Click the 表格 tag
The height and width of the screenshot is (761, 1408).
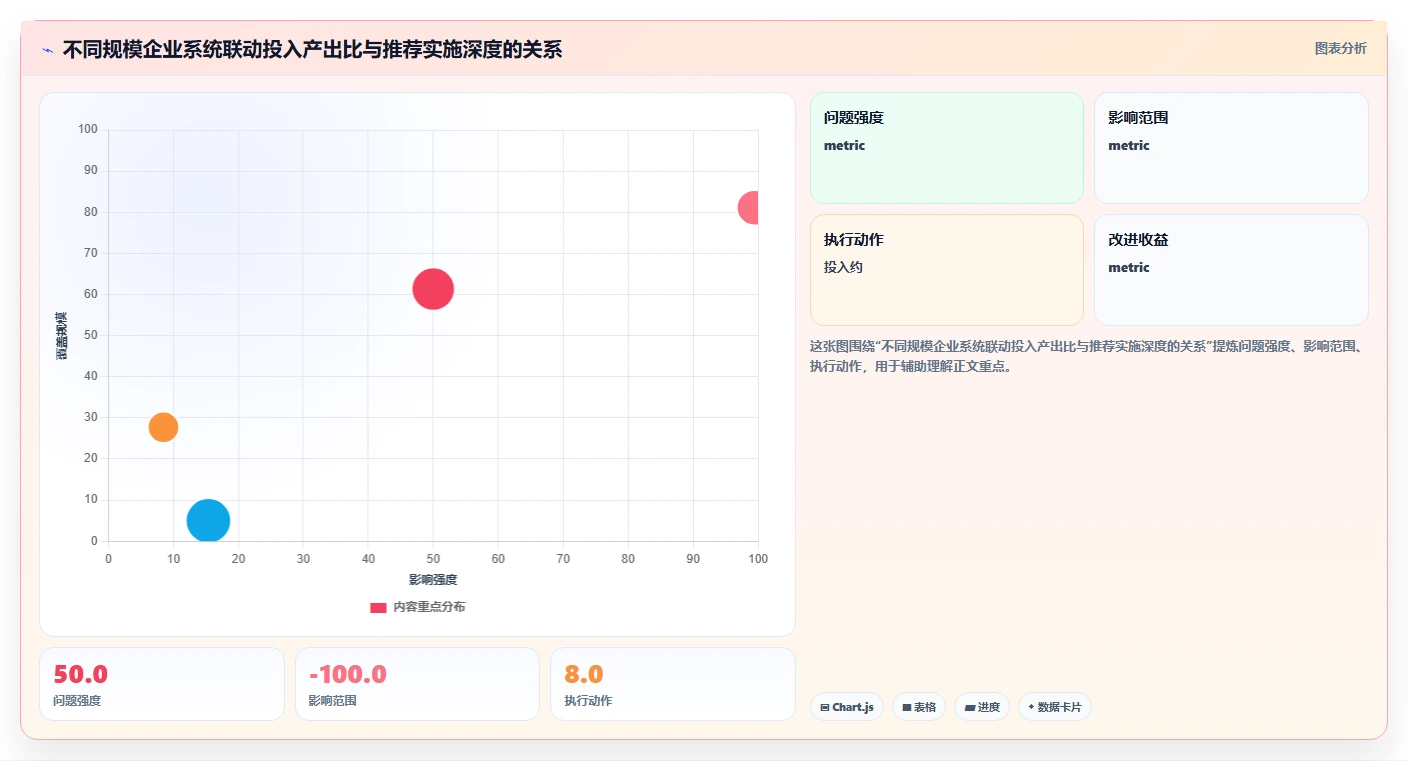(919, 707)
